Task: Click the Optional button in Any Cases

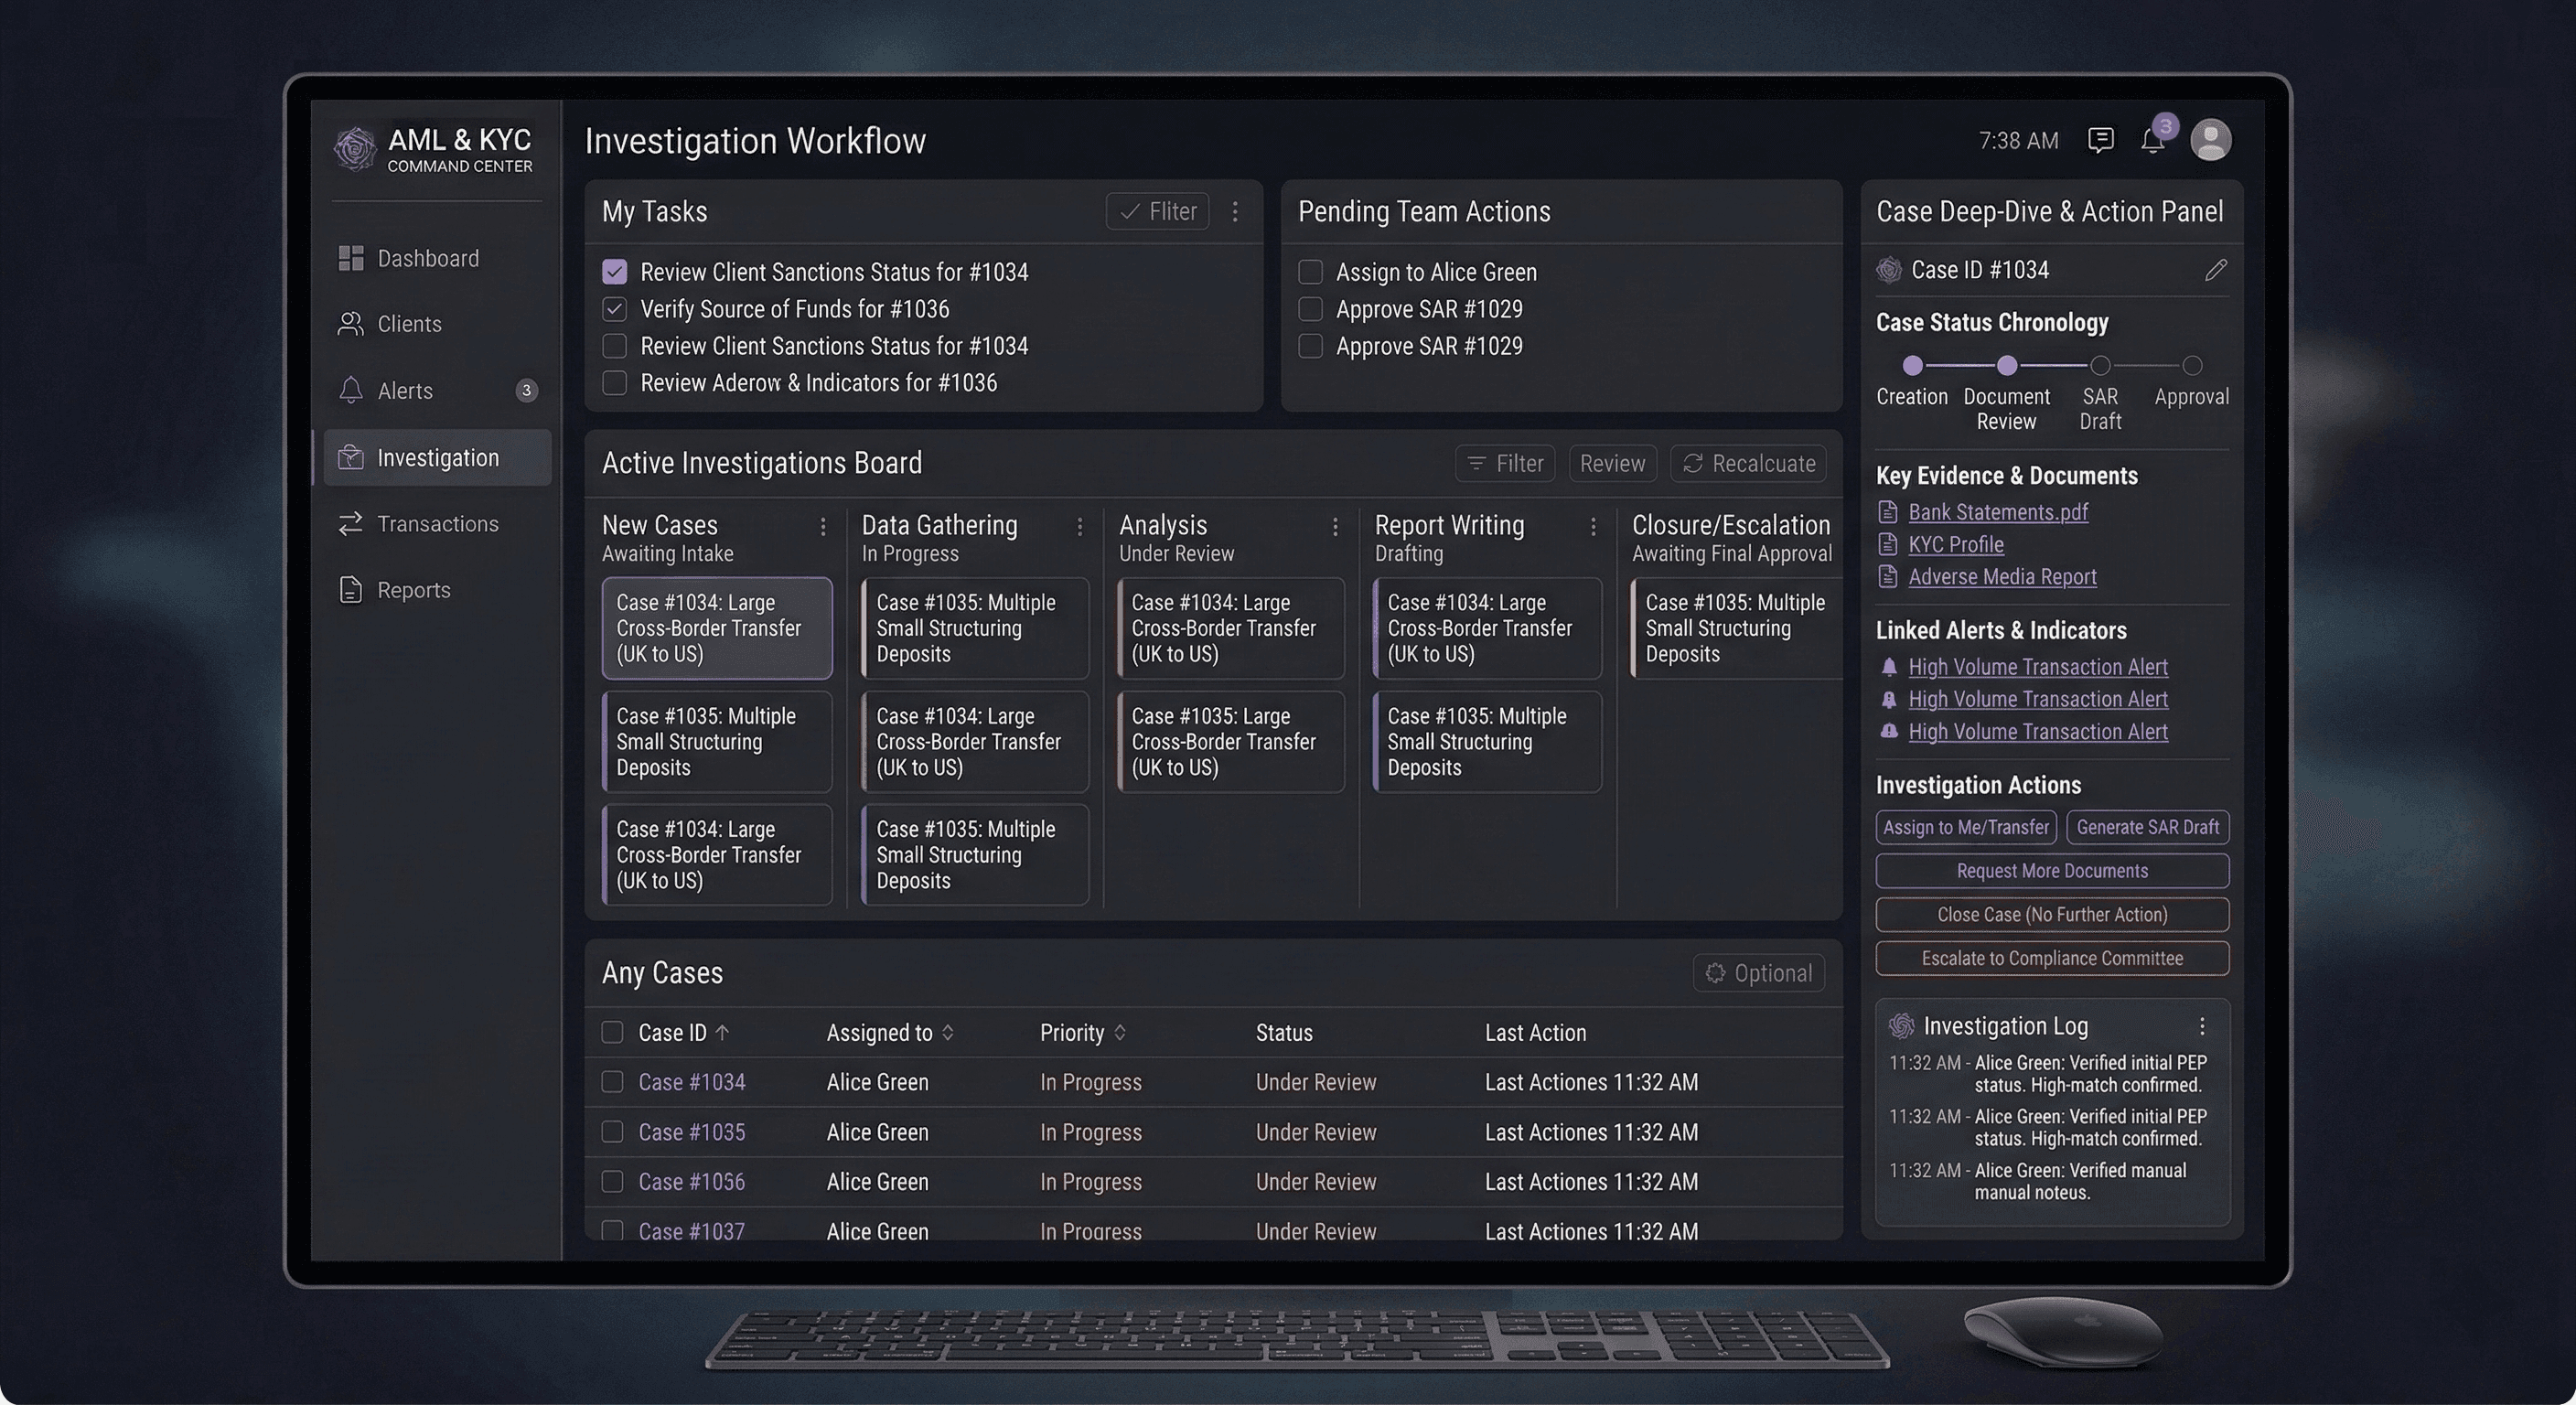Action: click(x=1758, y=973)
